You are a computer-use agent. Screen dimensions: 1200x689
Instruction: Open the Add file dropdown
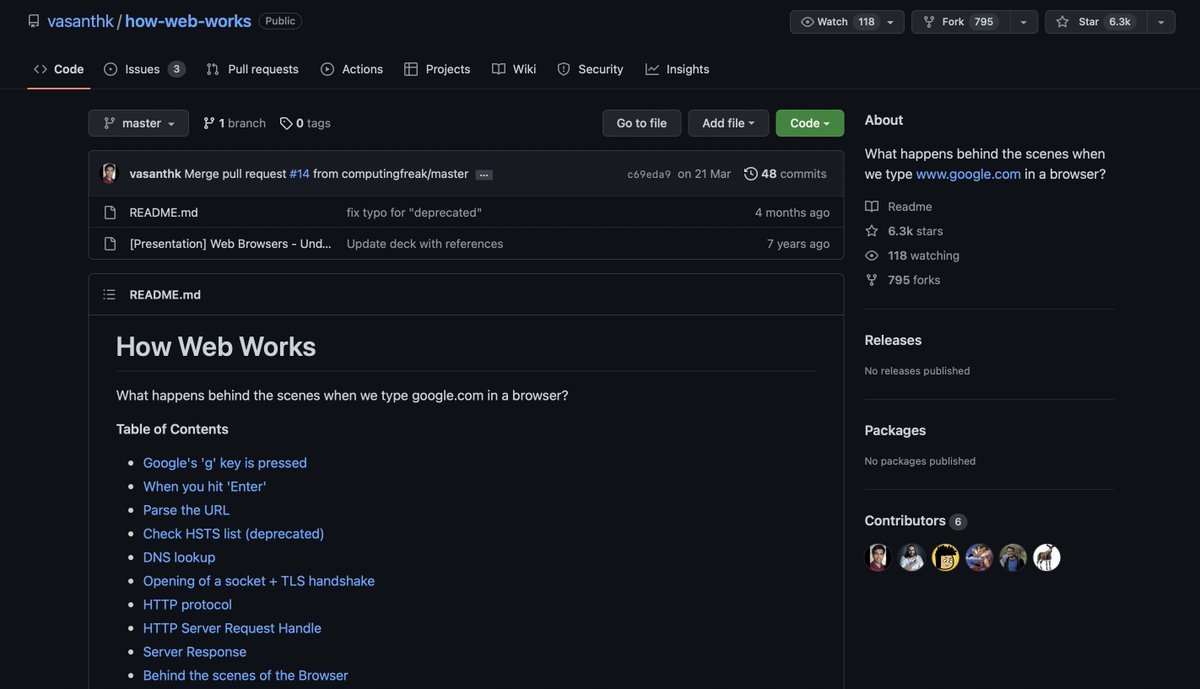coord(728,123)
